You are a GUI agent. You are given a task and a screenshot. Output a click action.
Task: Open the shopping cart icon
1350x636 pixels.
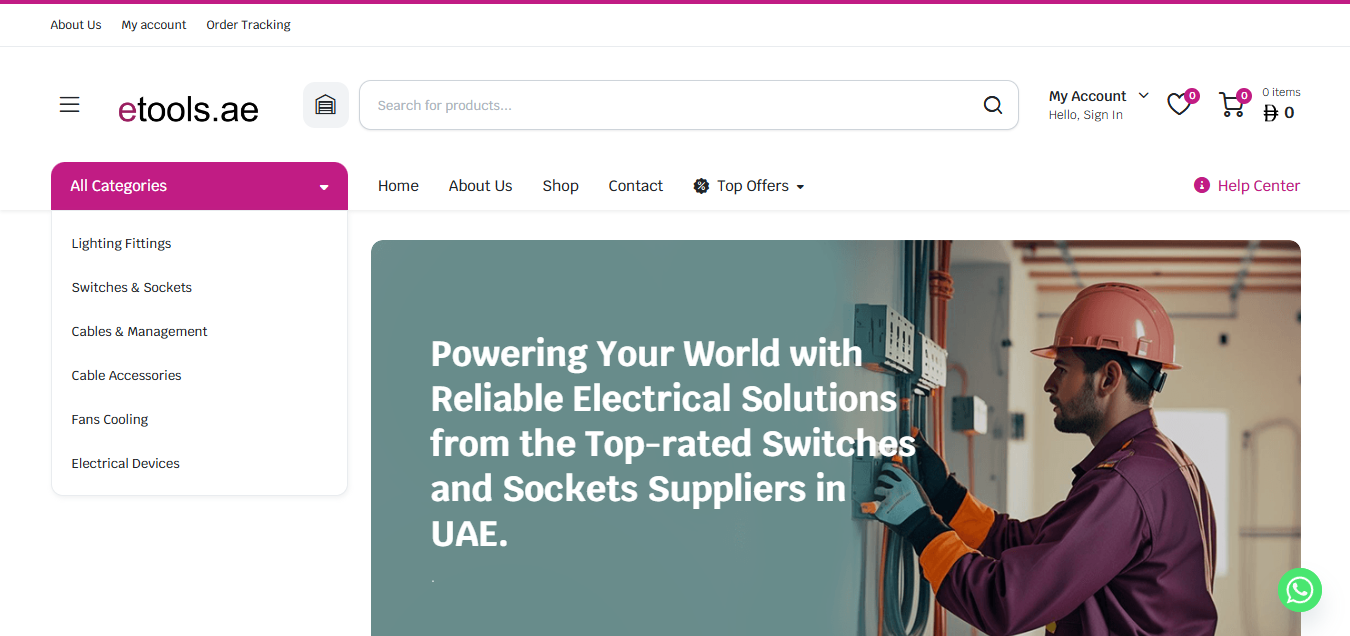(x=1232, y=104)
